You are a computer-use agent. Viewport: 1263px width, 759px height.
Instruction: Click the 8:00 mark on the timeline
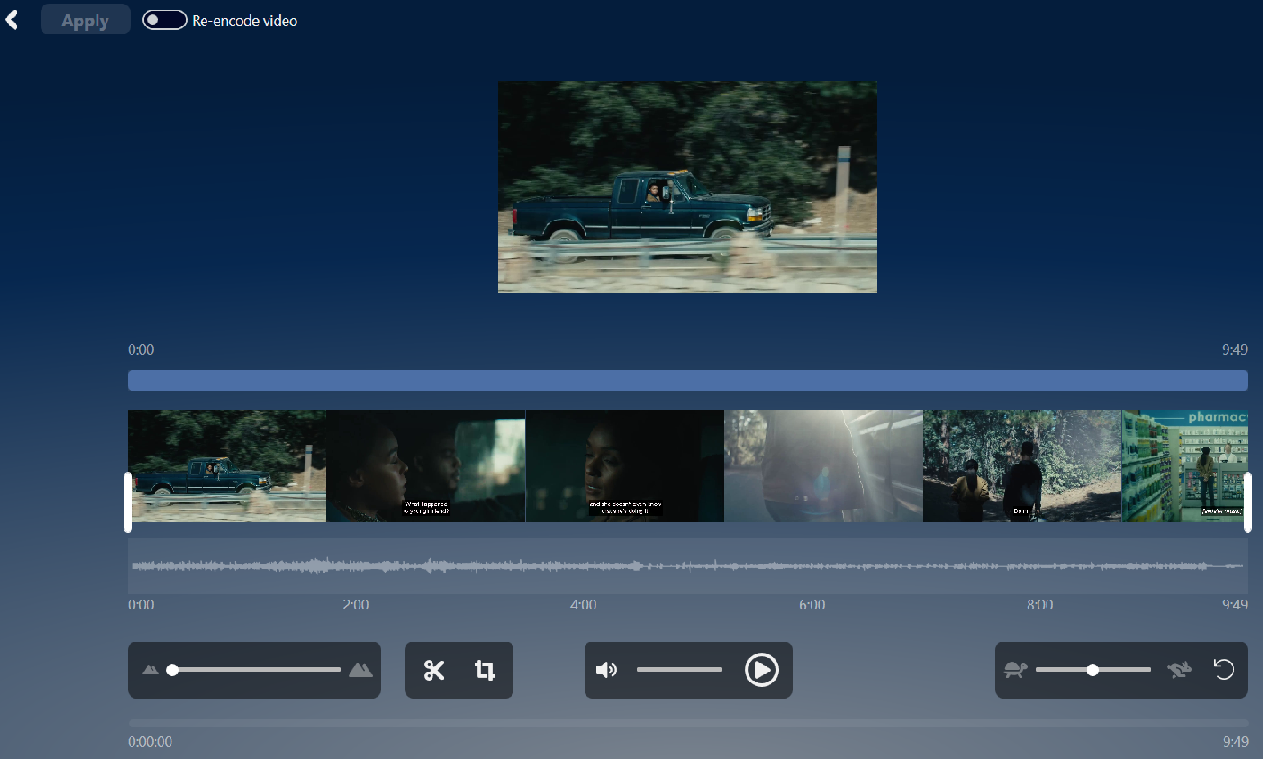[x=1040, y=605]
